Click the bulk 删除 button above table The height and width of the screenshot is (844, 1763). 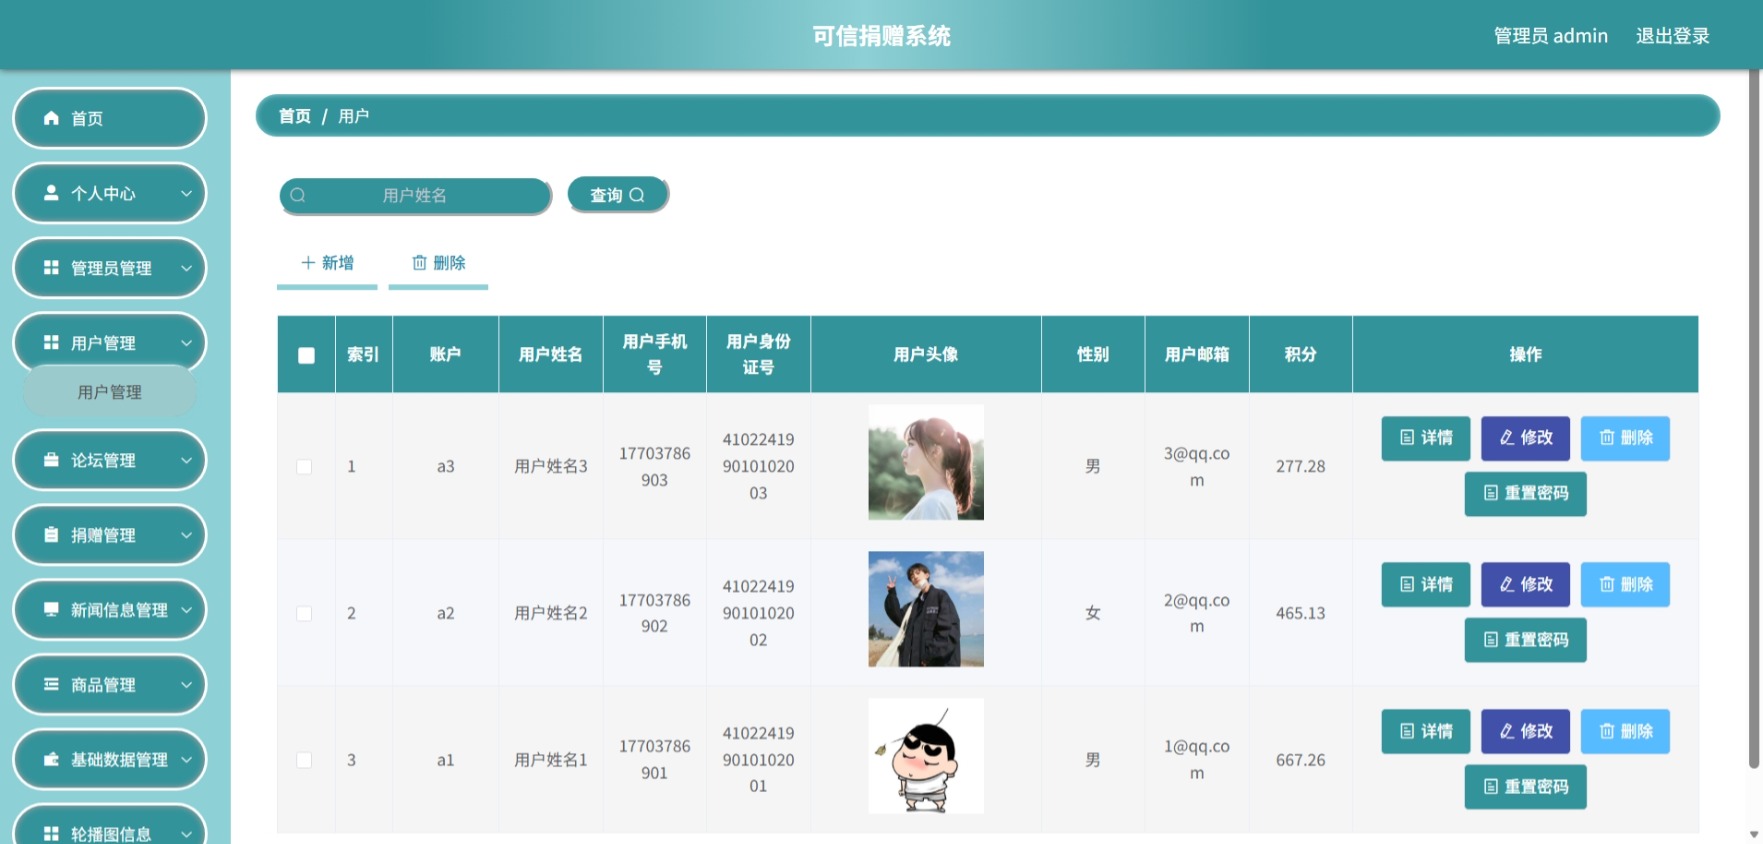438,263
